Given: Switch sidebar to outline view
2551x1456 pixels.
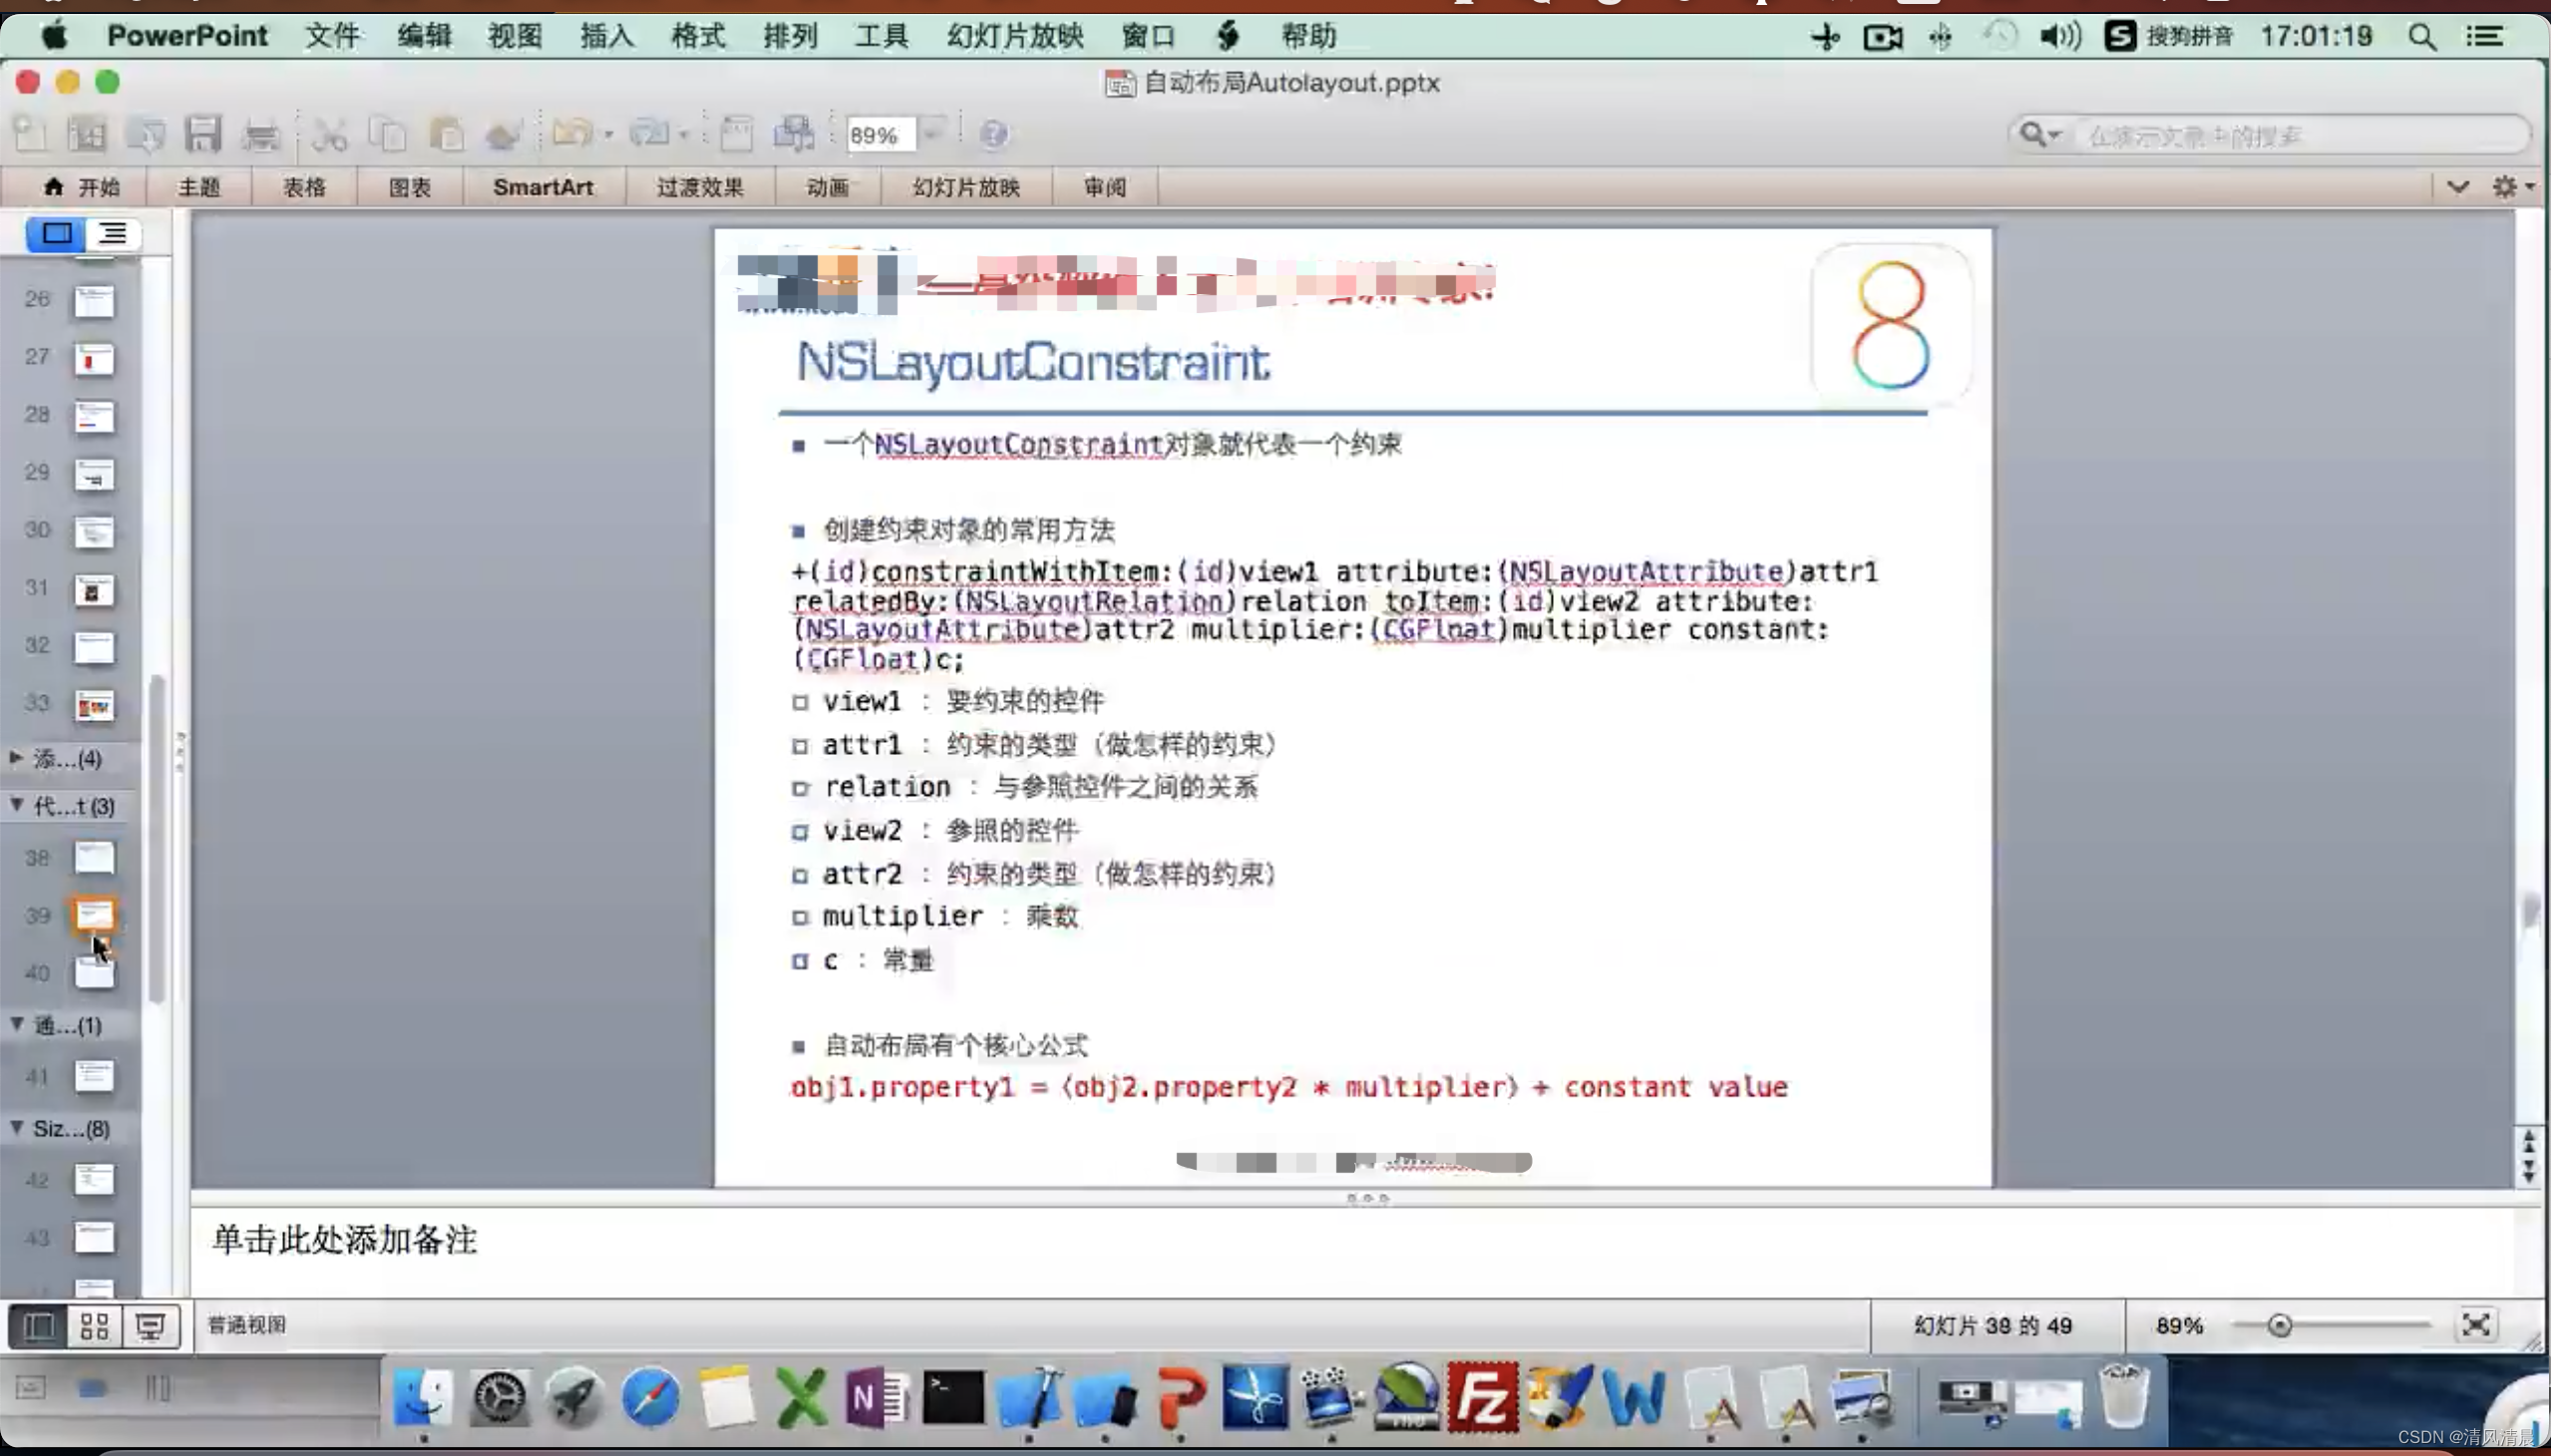Looking at the screenshot, I should 113,234.
